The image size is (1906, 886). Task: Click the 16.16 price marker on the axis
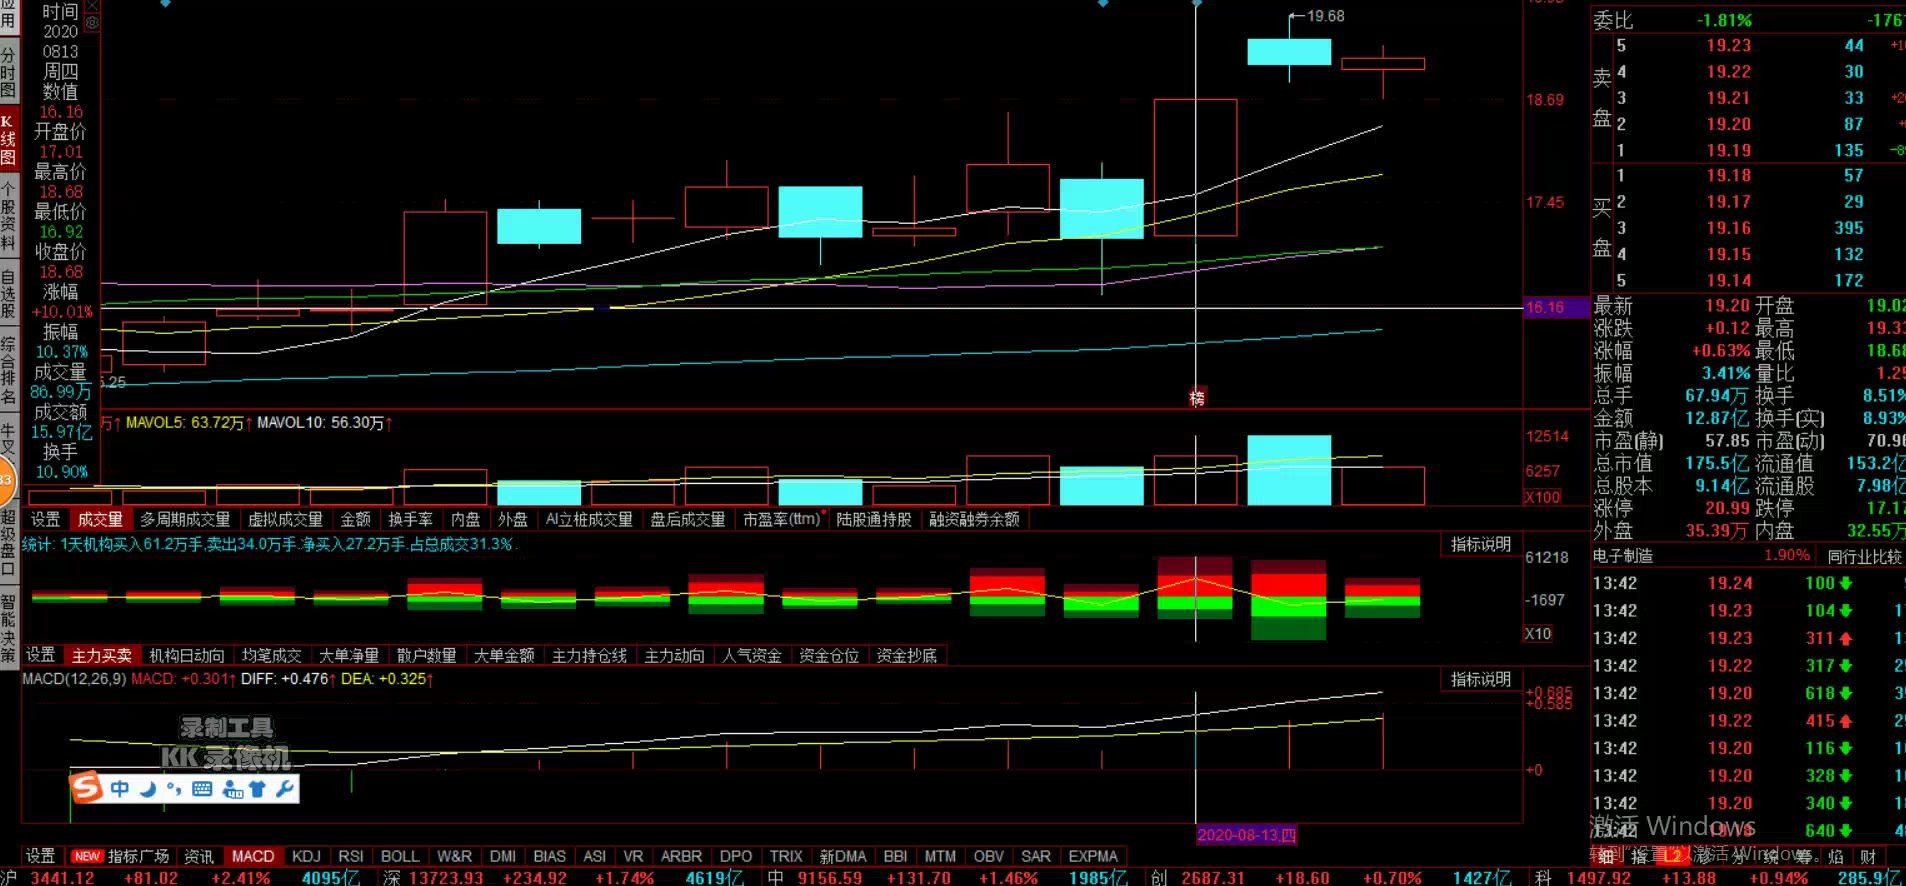1555,307
